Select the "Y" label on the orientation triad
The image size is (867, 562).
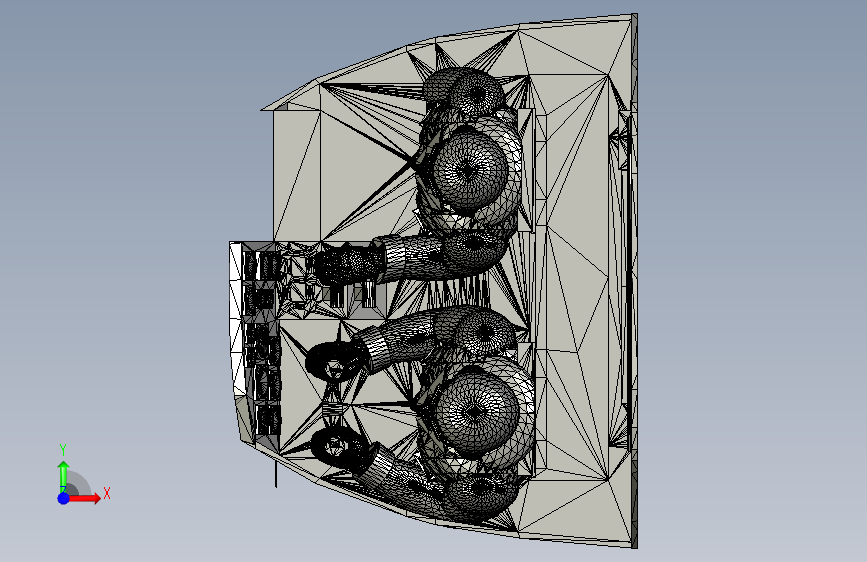tap(63, 450)
